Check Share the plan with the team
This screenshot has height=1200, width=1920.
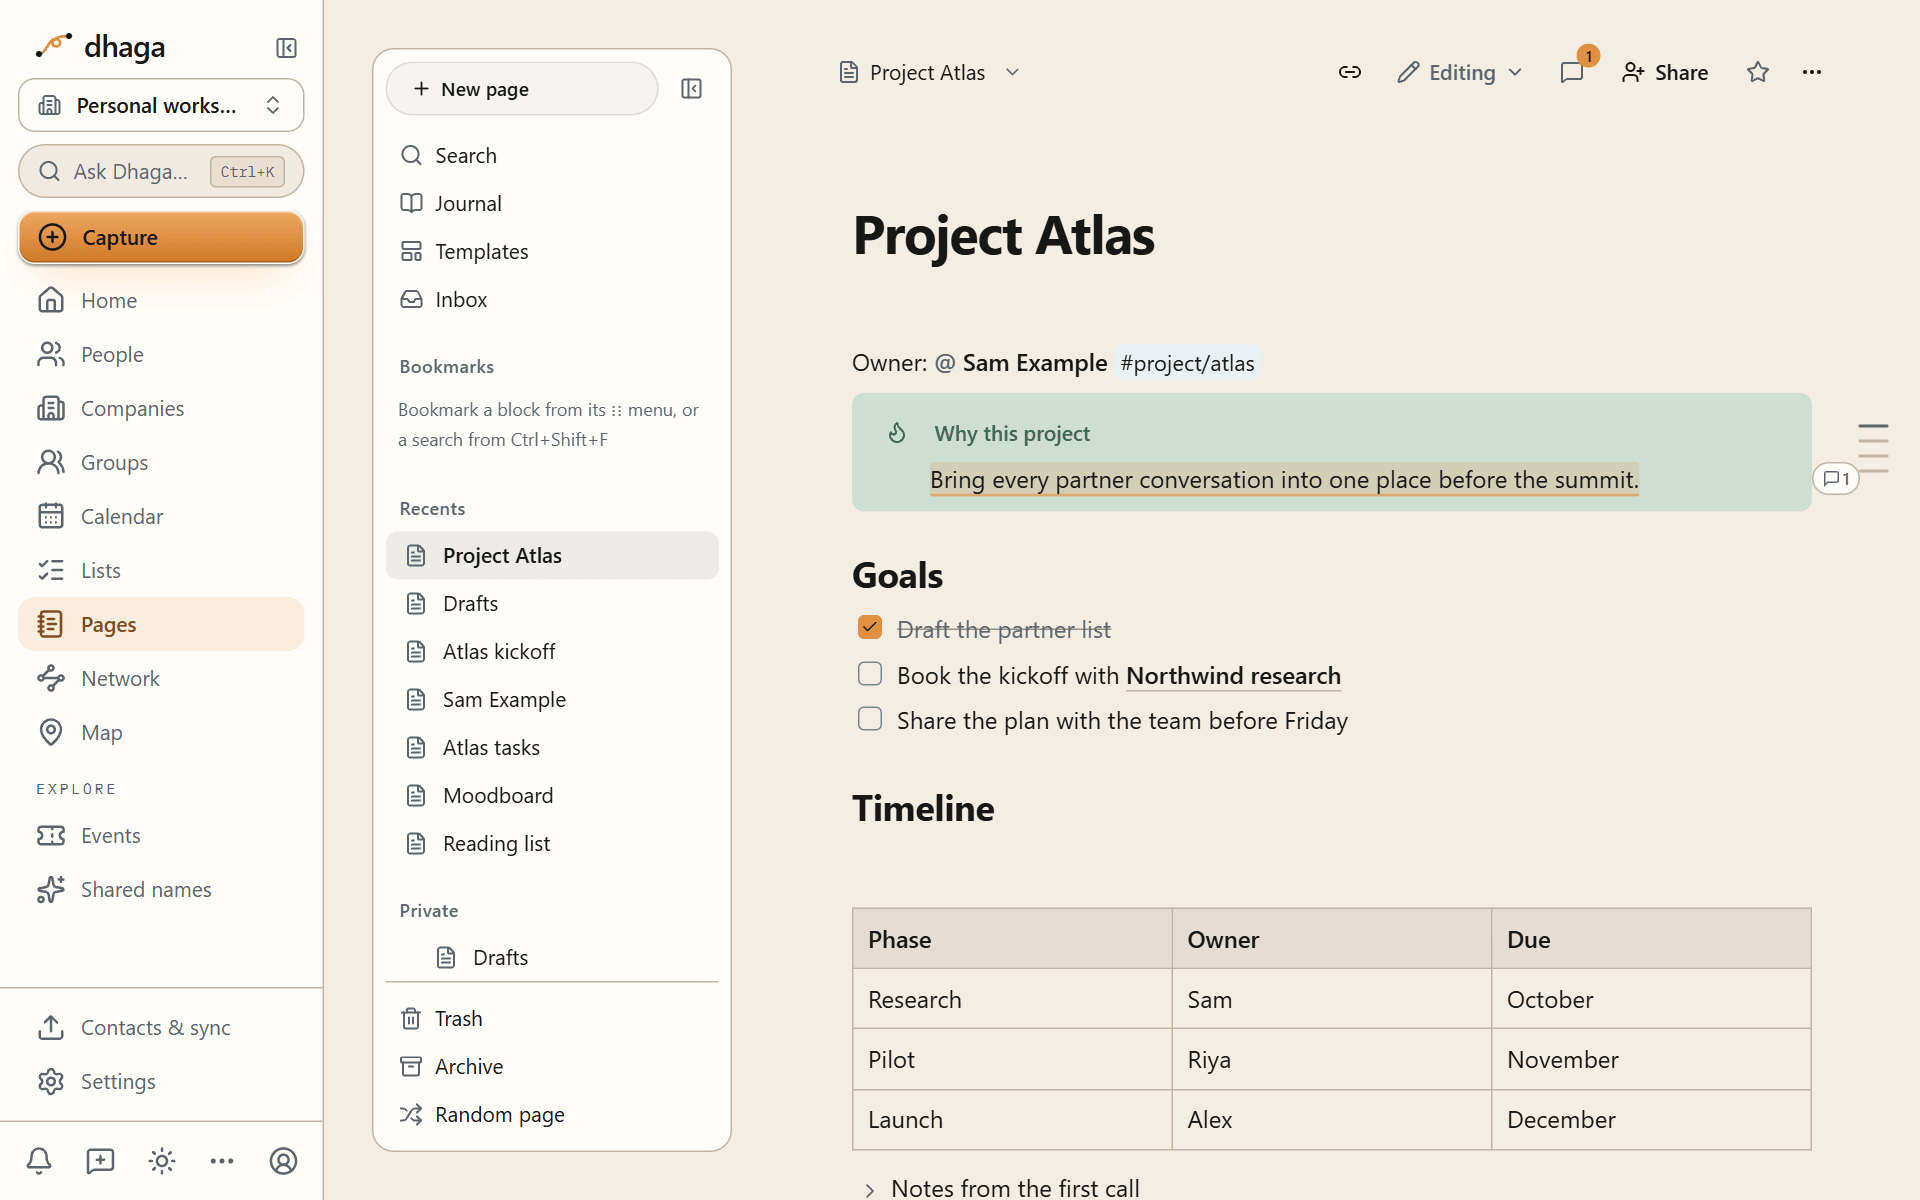[870, 719]
